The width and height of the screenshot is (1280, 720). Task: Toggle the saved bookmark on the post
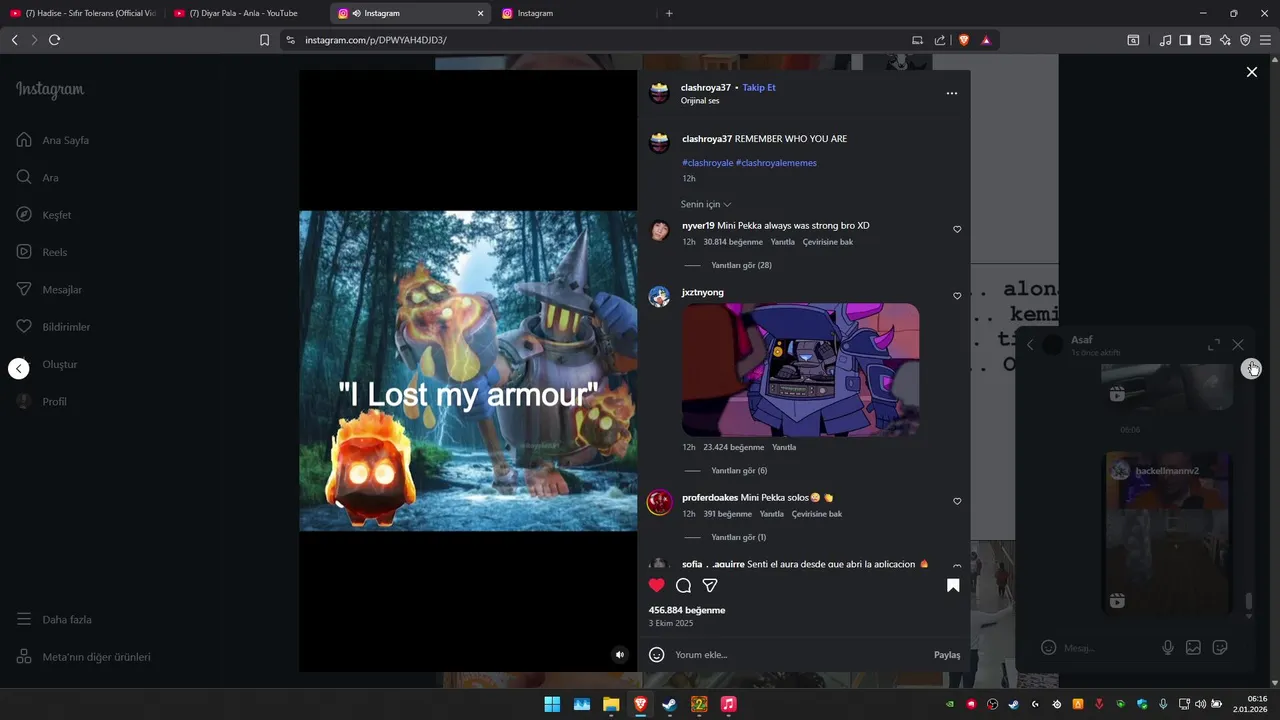[953, 585]
